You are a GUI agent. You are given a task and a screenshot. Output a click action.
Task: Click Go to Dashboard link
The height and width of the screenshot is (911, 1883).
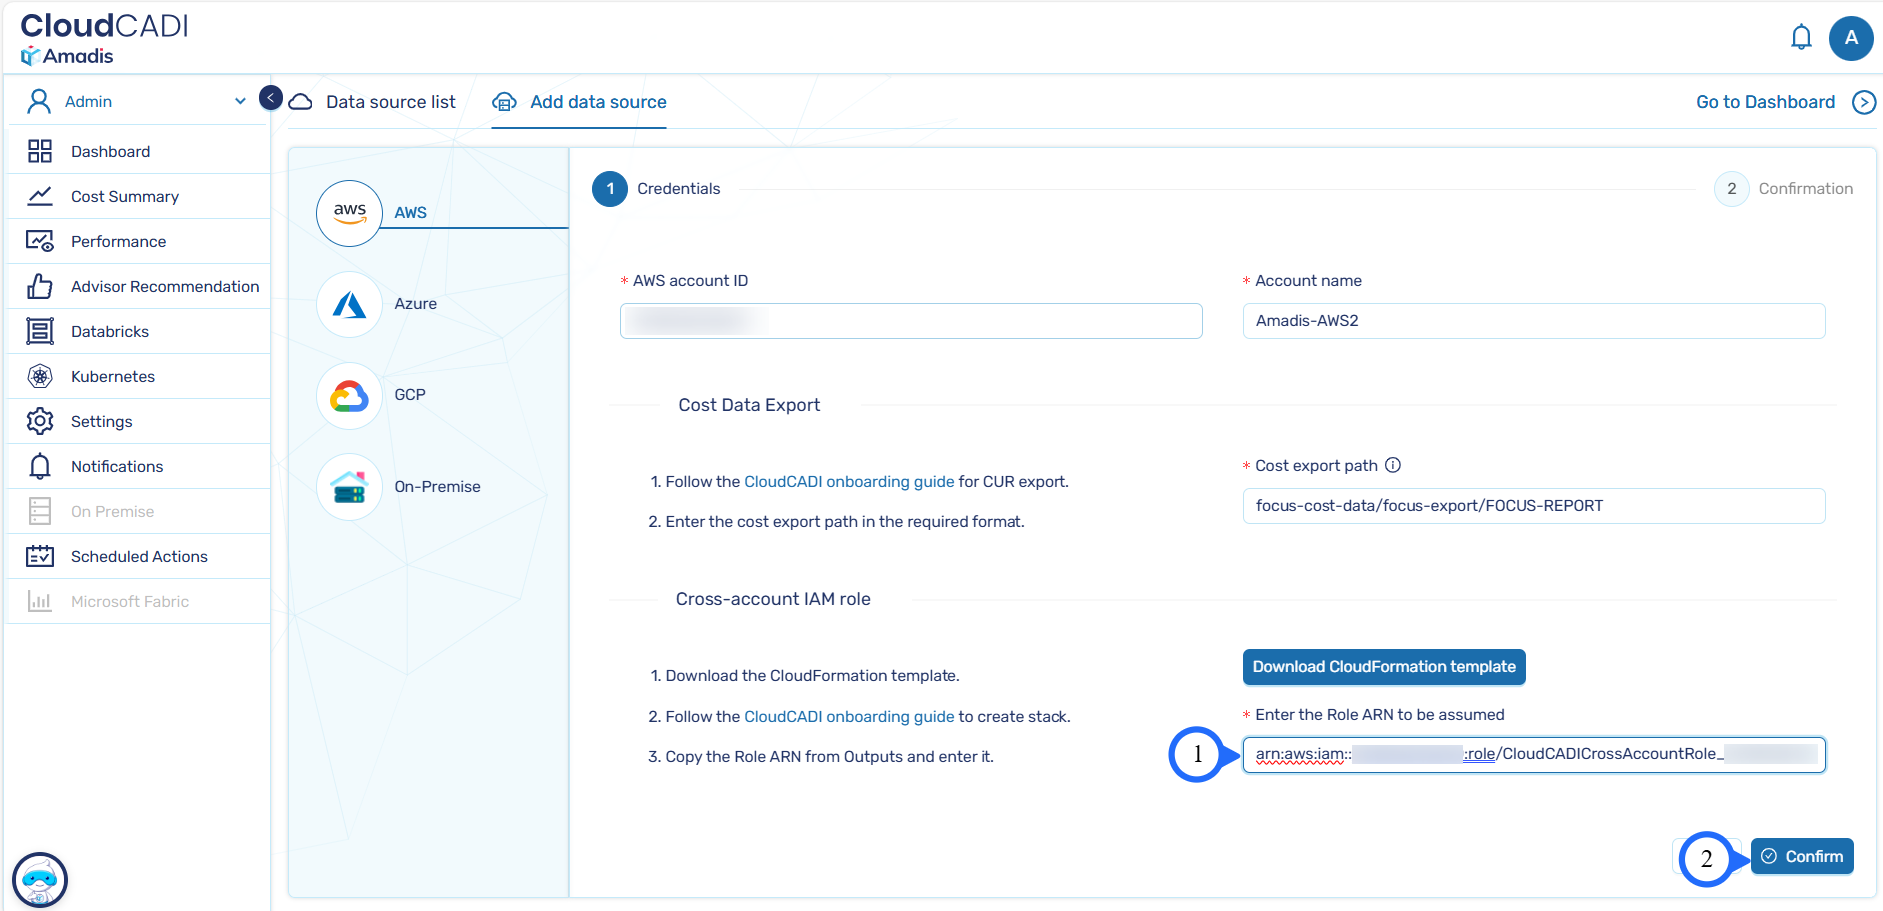[x=1765, y=102]
